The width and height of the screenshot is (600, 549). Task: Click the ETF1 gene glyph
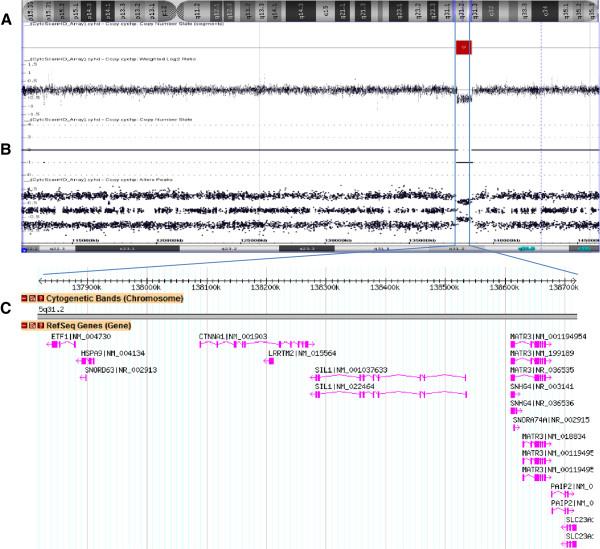pos(61,345)
